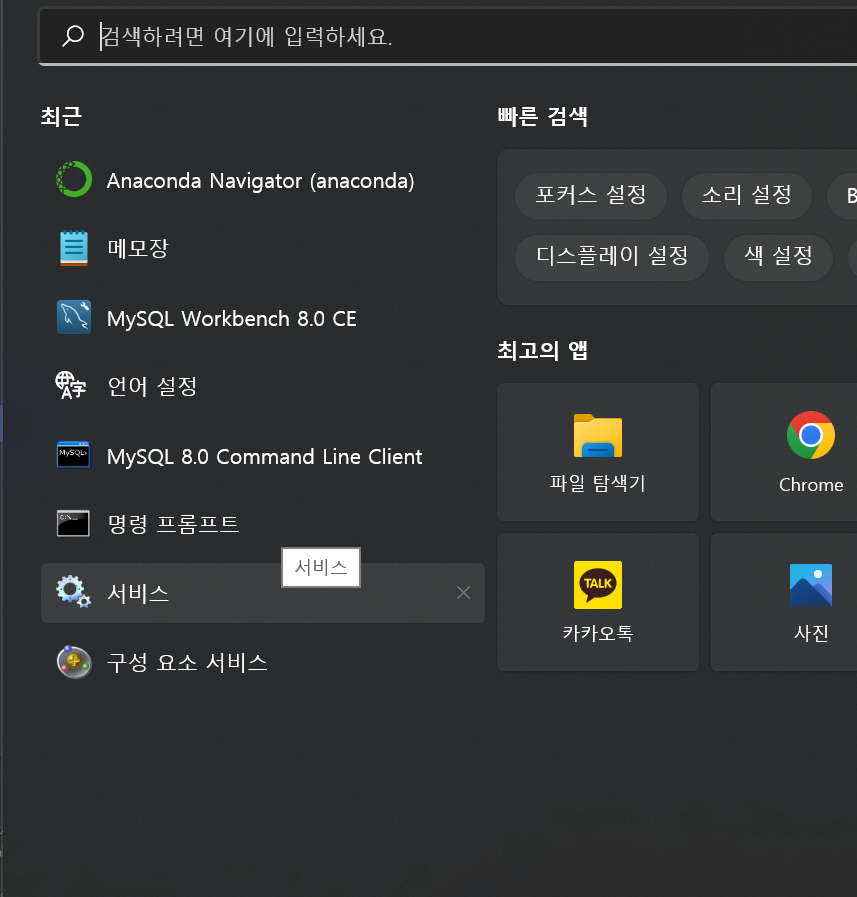Click the search magnifier icon
857x897 pixels.
tap(73, 36)
